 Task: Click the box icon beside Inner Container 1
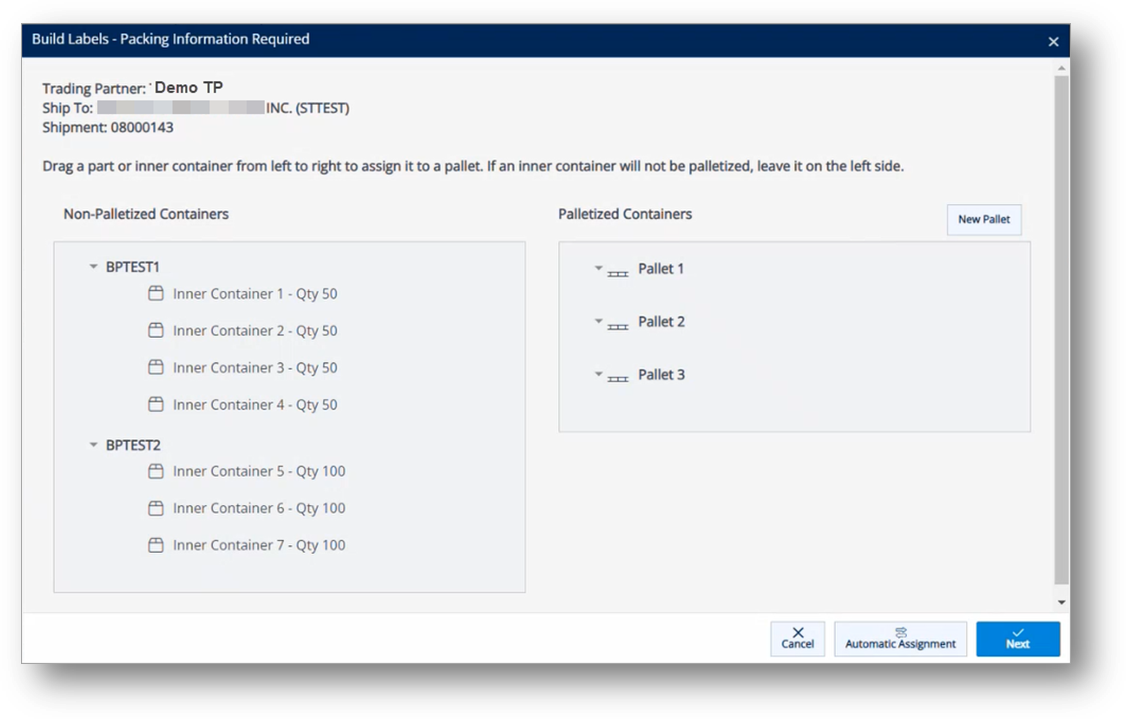pyautogui.click(x=157, y=293)
